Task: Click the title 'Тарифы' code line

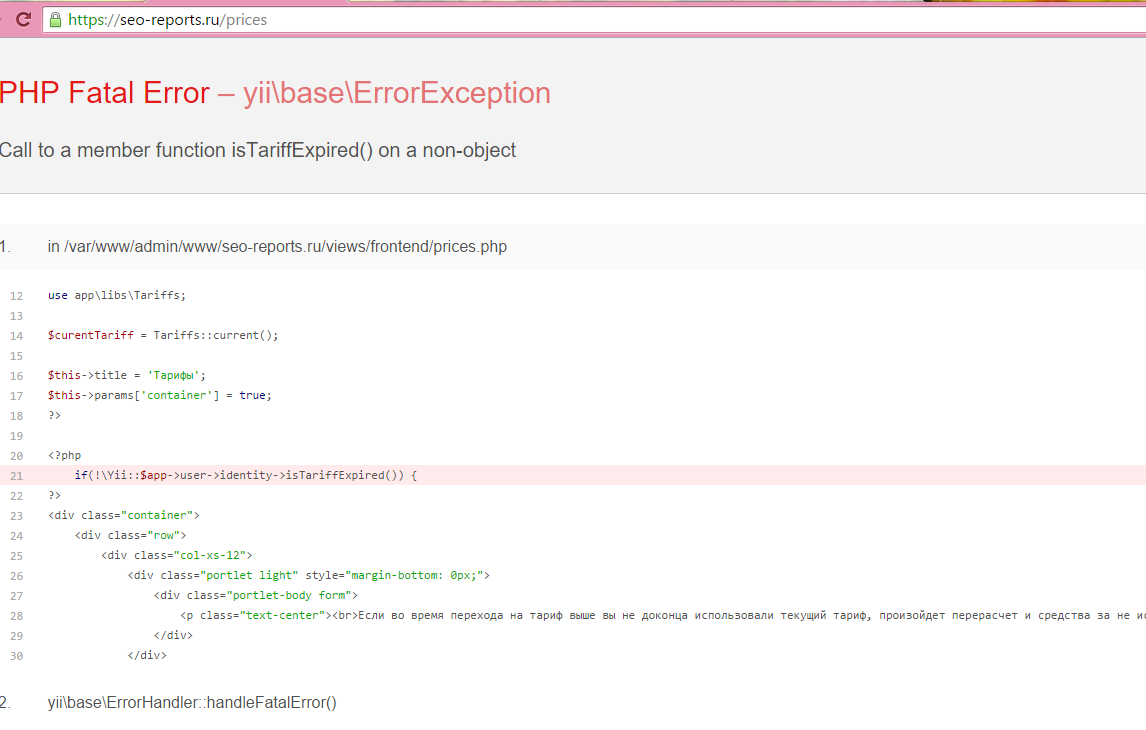Action: tap(126, 375)
